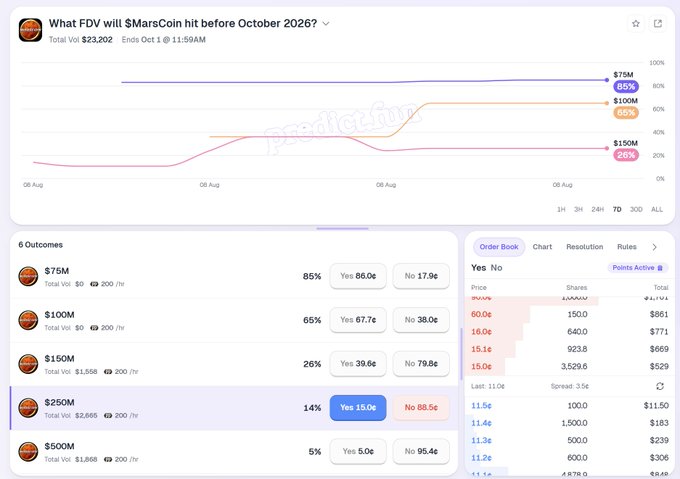Open the MarsCoin icon on $100M row
680x479 pixels.
point(28,320)
